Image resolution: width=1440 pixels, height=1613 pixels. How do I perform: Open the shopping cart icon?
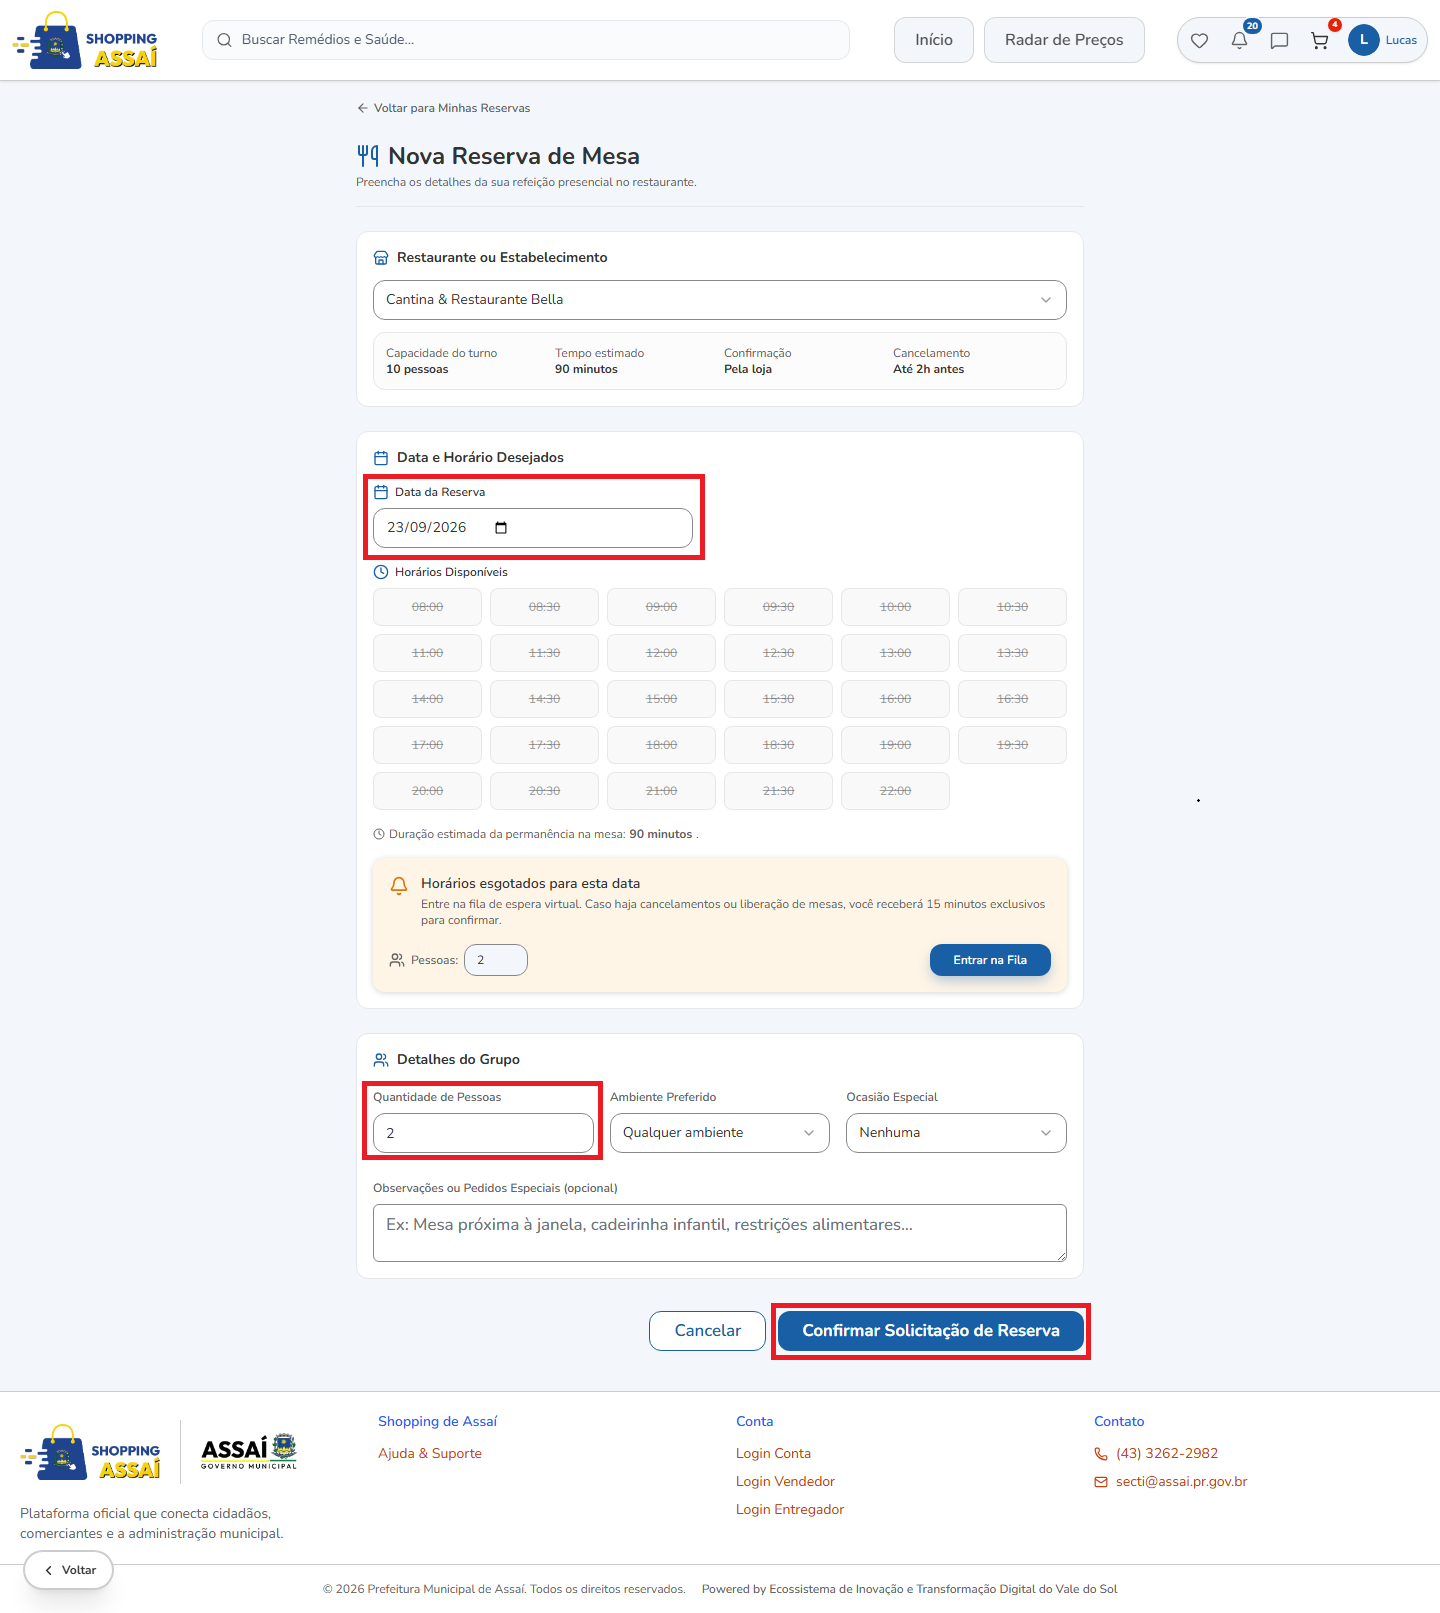(1320, 41)
